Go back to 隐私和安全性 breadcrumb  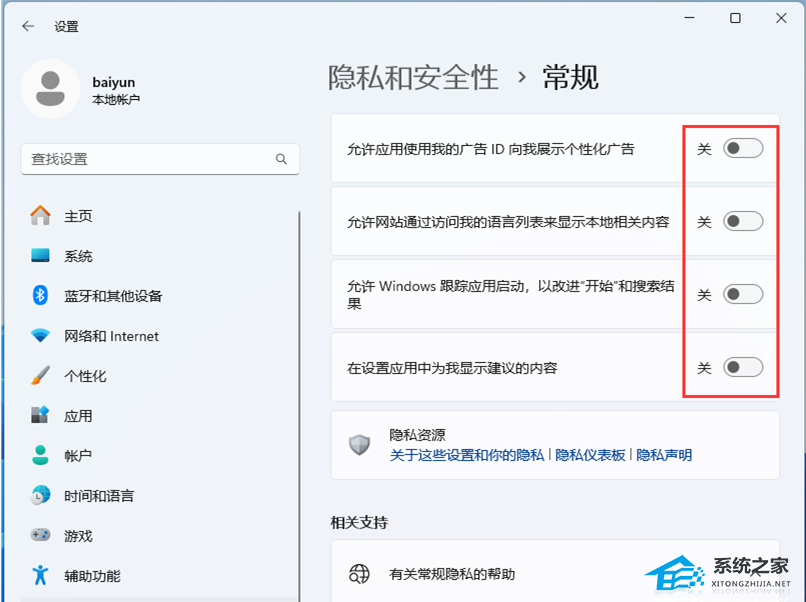pyautogui.click(x=413, y=77)
